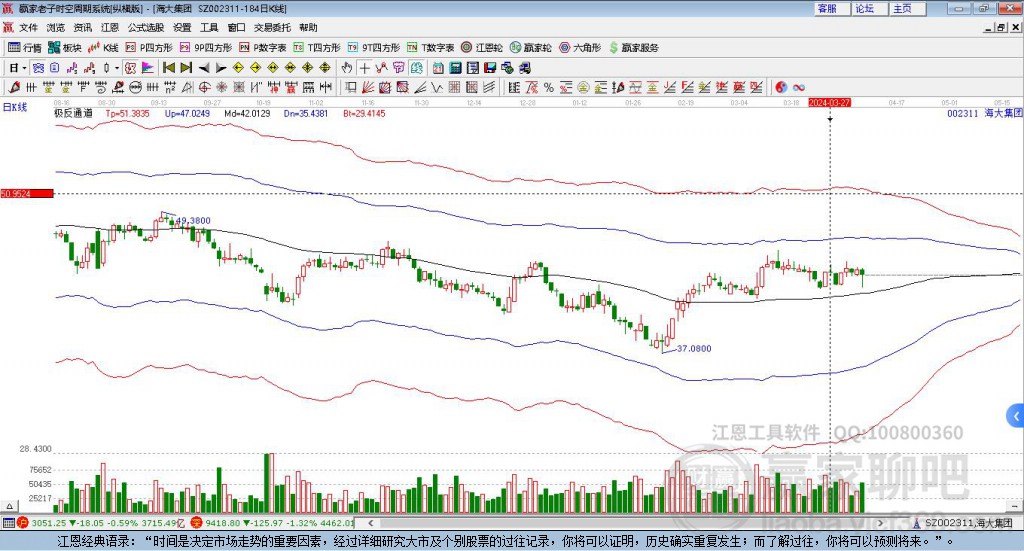Open the 板块 sector view

click(x=65, y=48)
